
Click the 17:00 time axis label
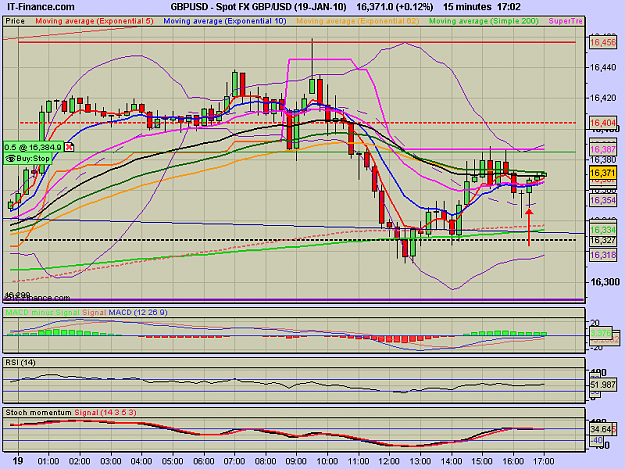(x=544, y=461)
